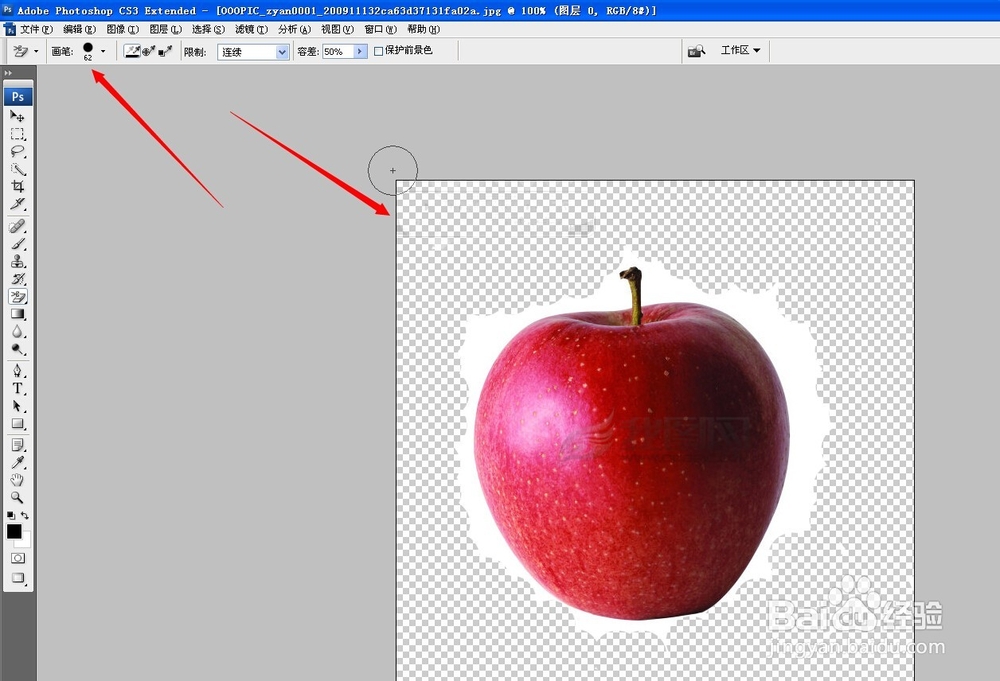1000x681 pixels.
Task: Open the 窗口(W) menu
Action: (381, 29)
